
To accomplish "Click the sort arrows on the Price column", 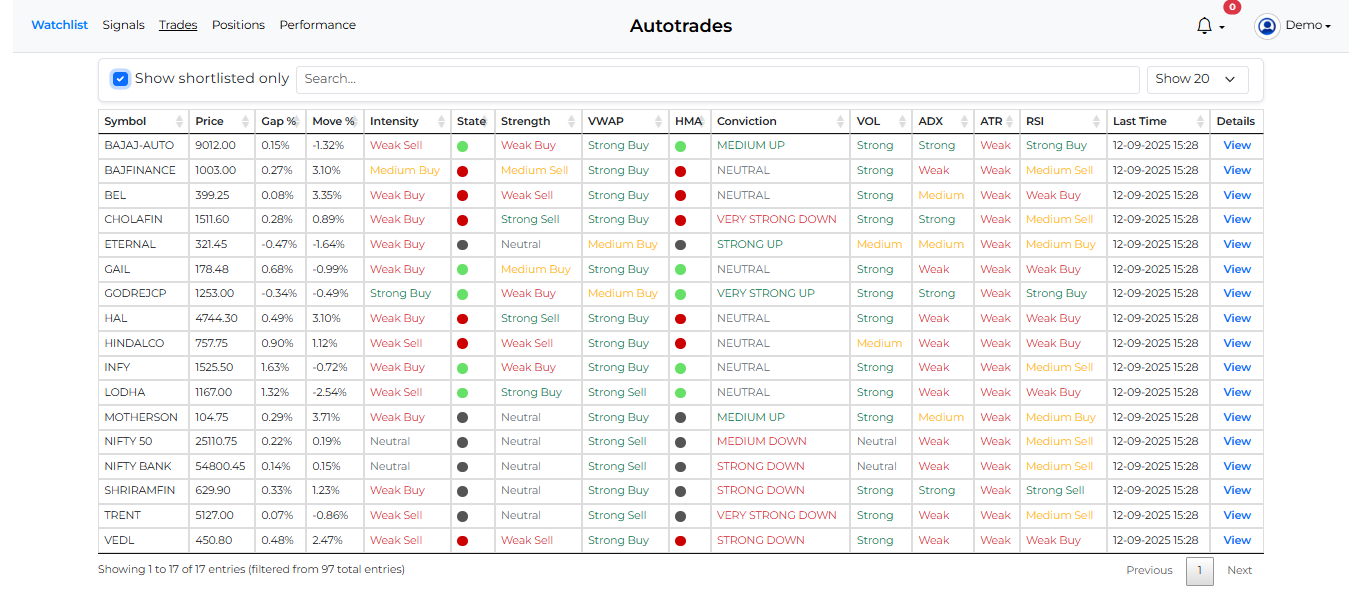I will [243, 121].
